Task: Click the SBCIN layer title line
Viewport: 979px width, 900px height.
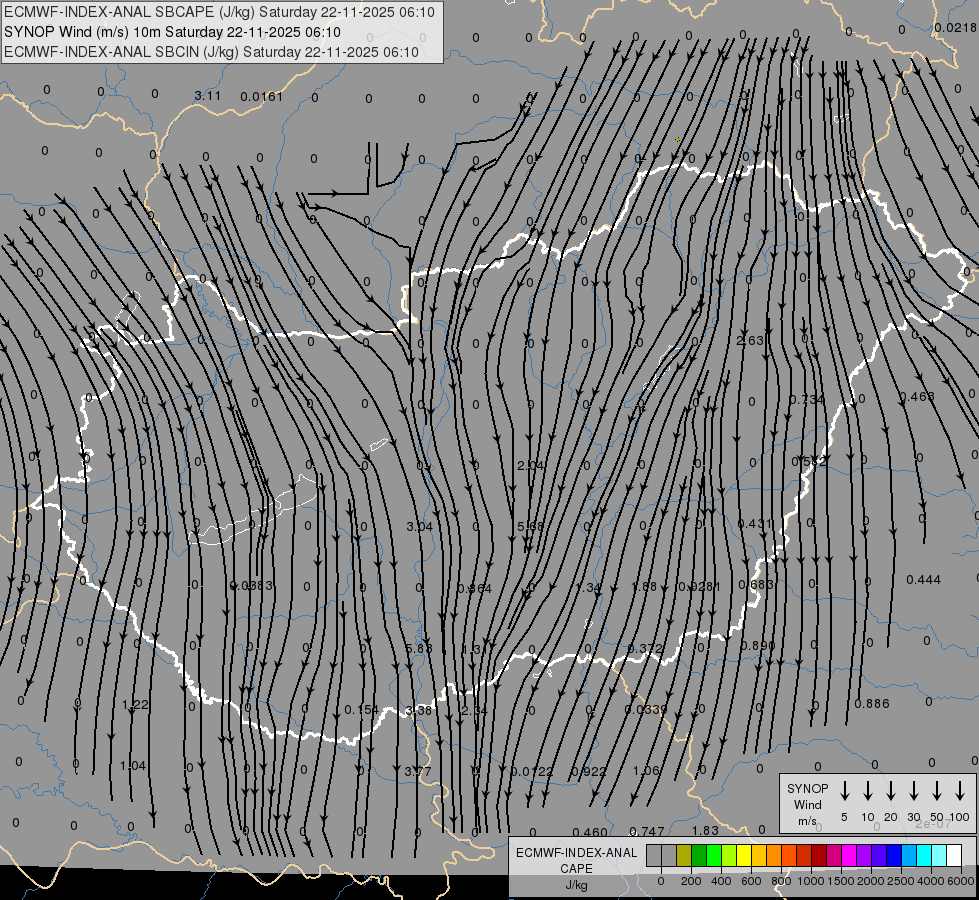Action: click(x=211, y=52)
